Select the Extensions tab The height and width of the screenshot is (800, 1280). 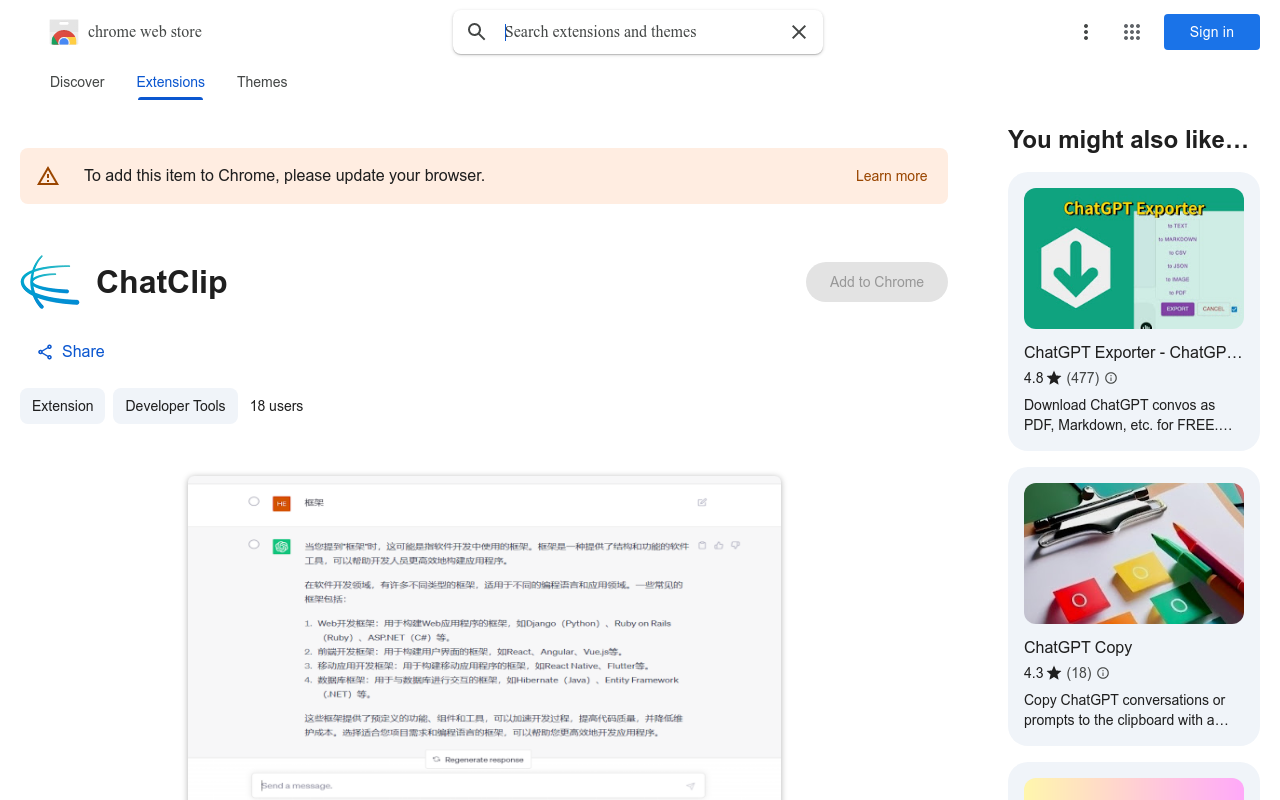(171, 82)
